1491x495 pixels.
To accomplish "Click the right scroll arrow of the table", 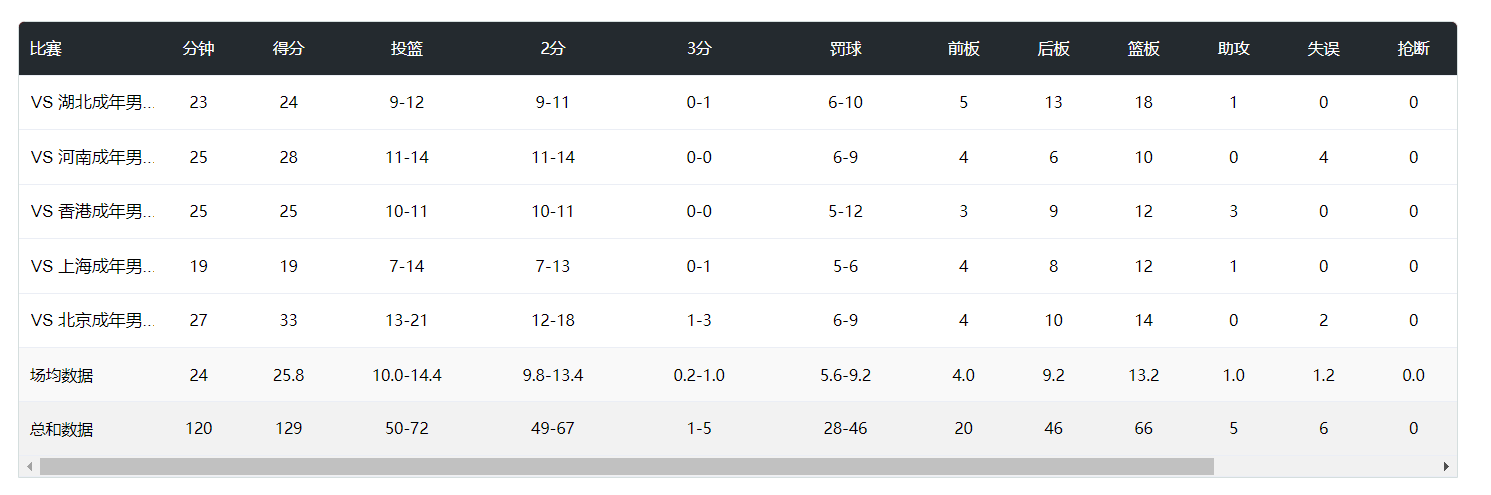I will coord(1445,467).
